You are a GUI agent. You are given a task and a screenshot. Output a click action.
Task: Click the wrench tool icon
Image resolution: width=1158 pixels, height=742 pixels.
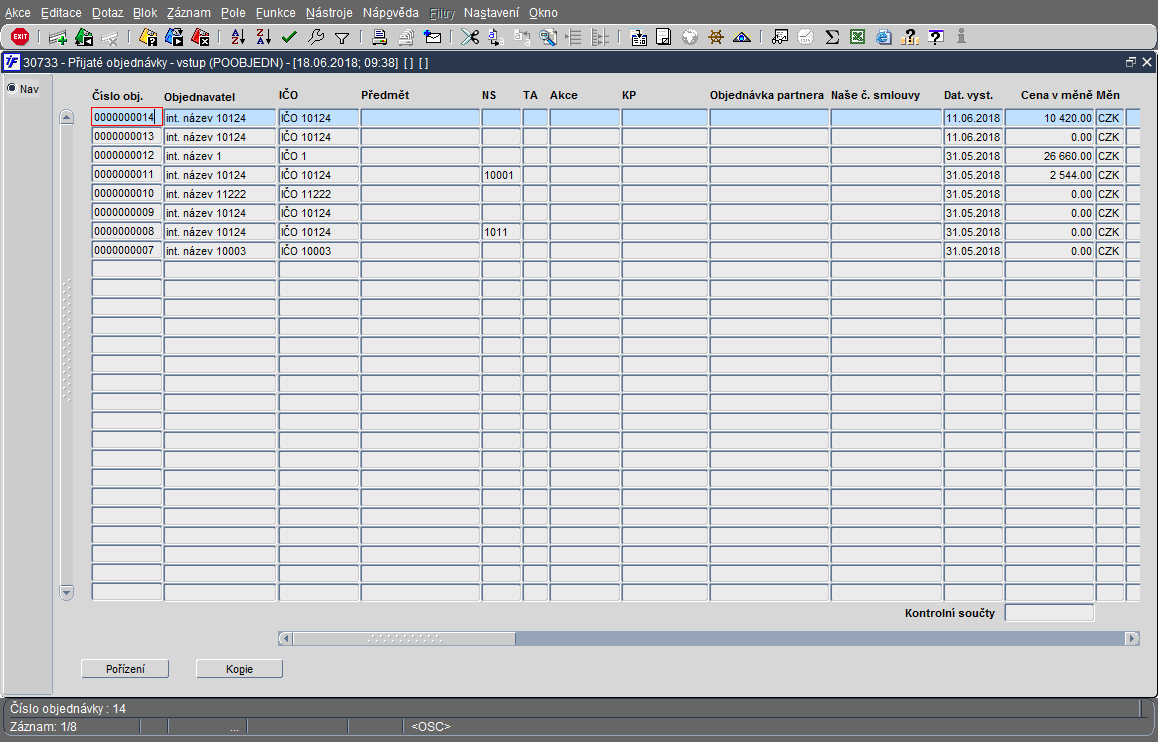(315, 37)
